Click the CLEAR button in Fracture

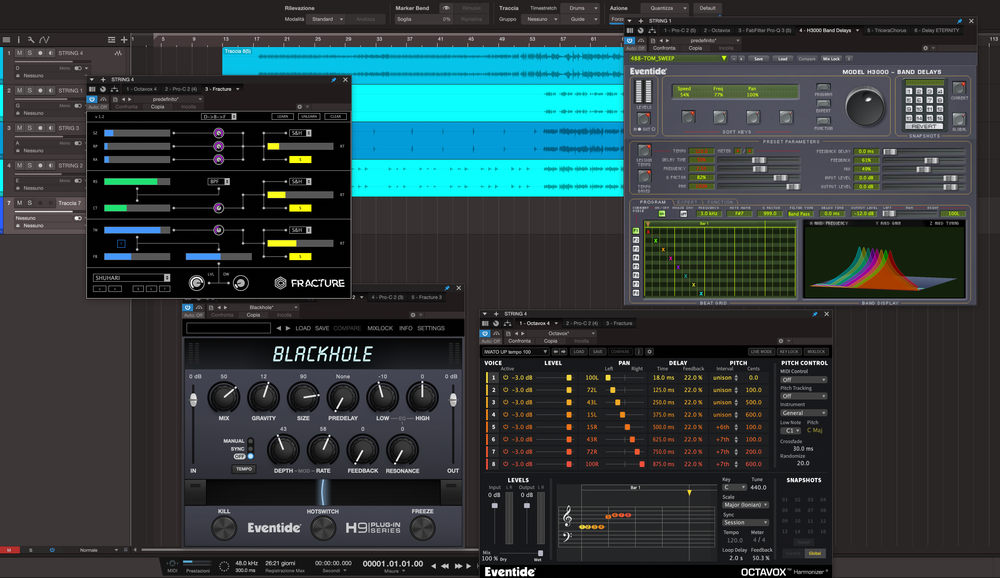tap(335, 117)
